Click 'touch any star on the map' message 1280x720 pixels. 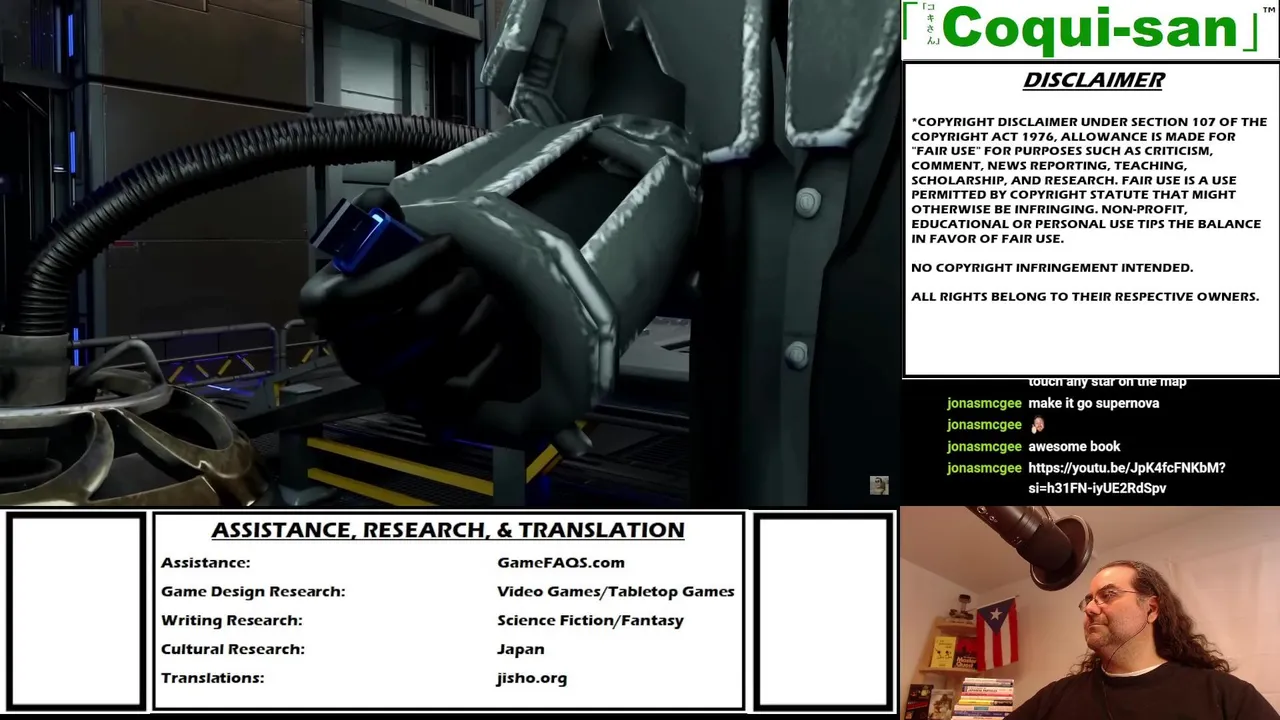(1107, 382)
